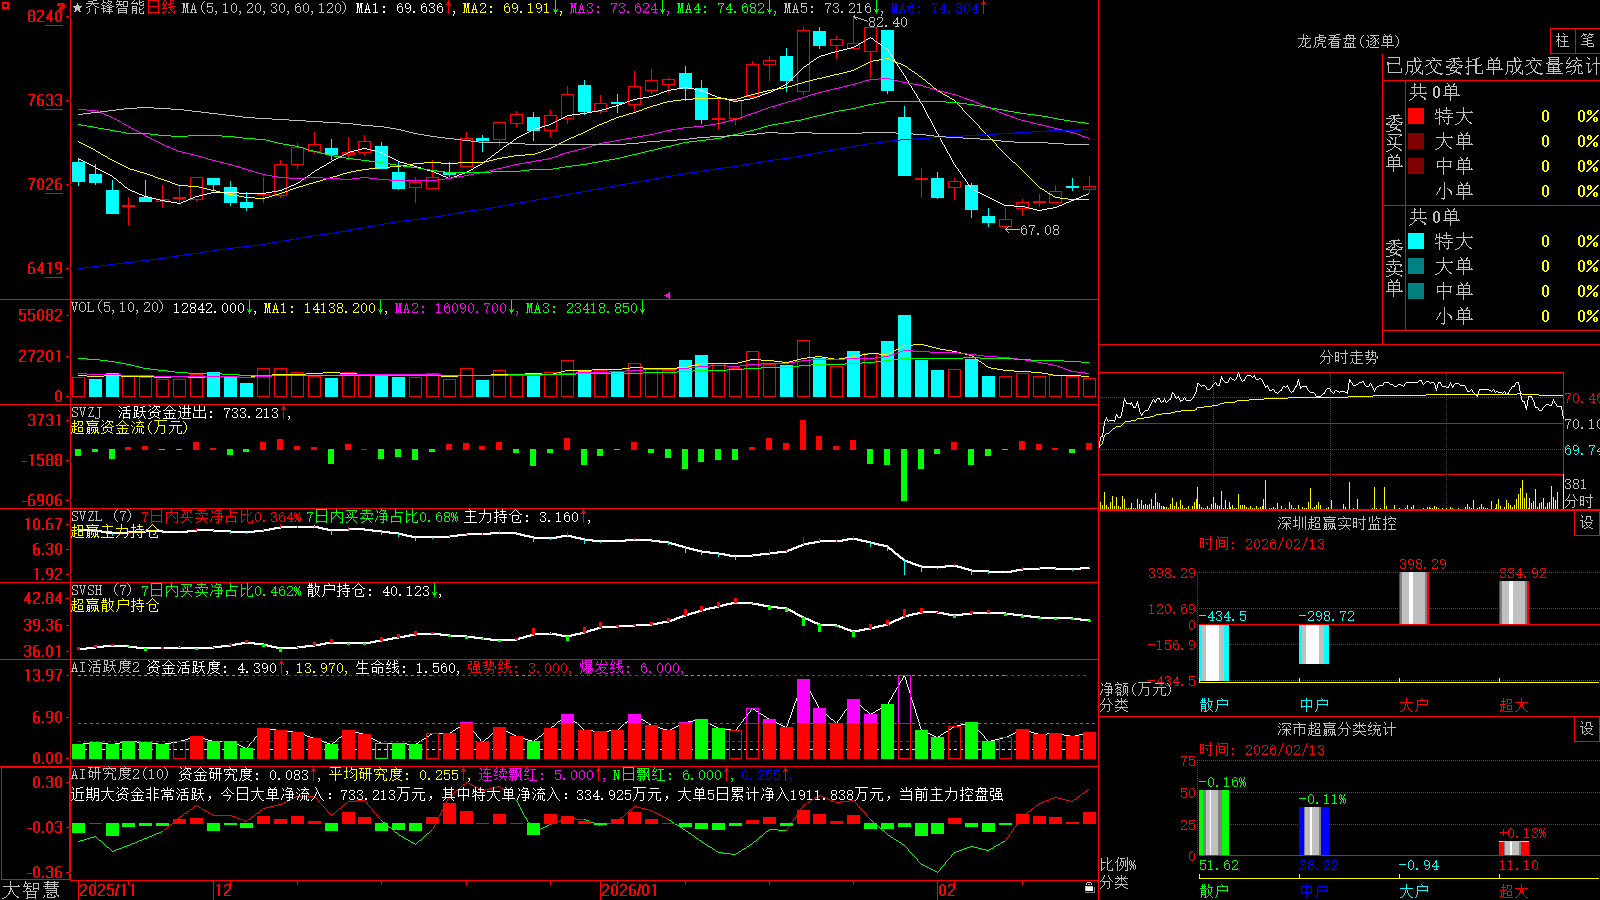Click the SVZL (7) indicator name
The width and height of the screenshot is (1600, 900).
101,516
